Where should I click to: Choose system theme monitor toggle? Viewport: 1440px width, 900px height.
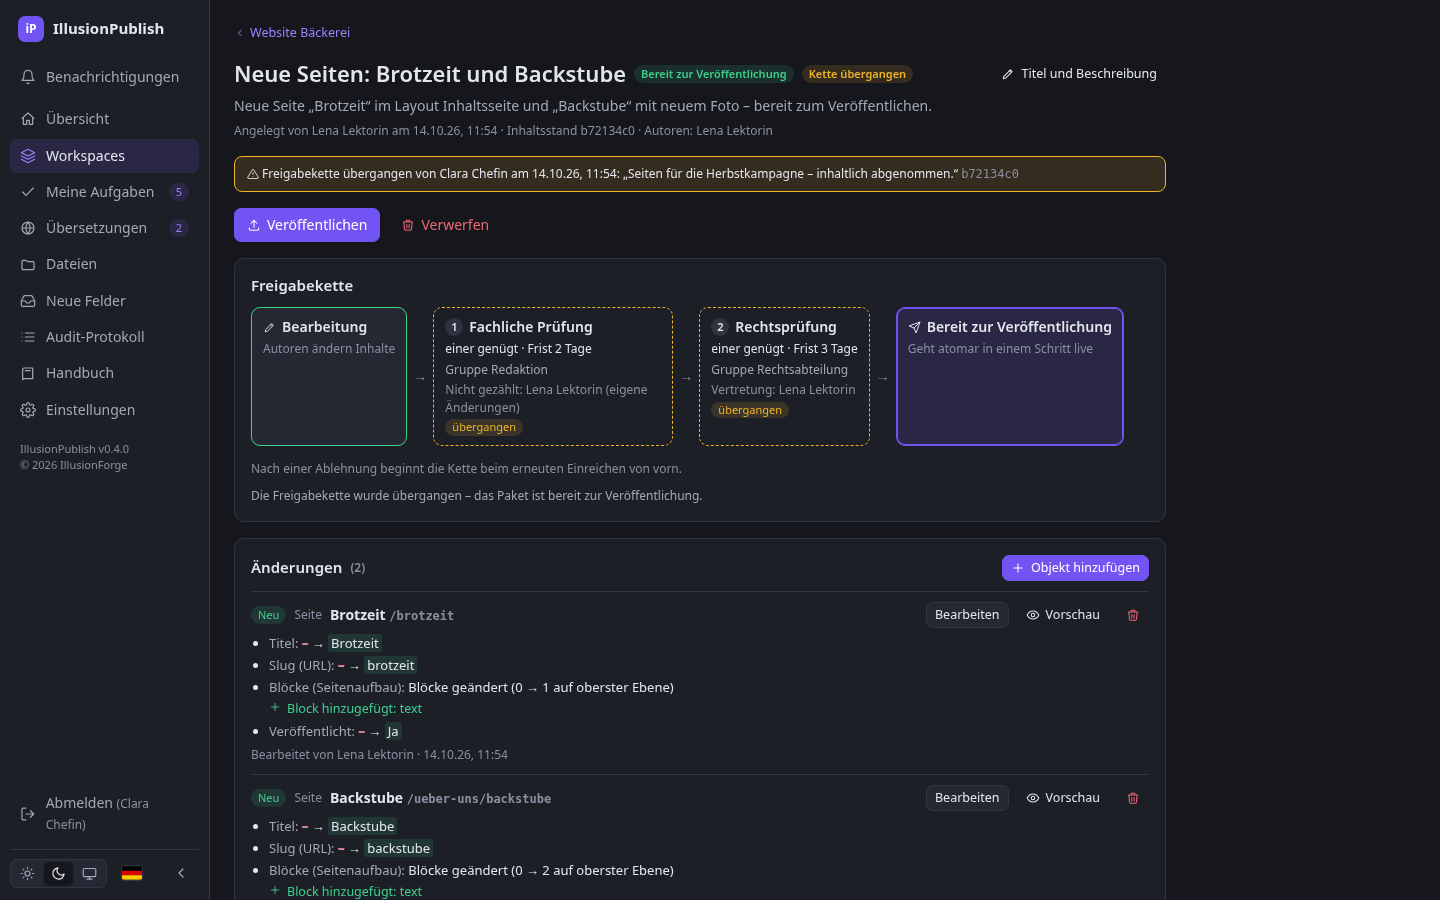click(x=90, y=873)
